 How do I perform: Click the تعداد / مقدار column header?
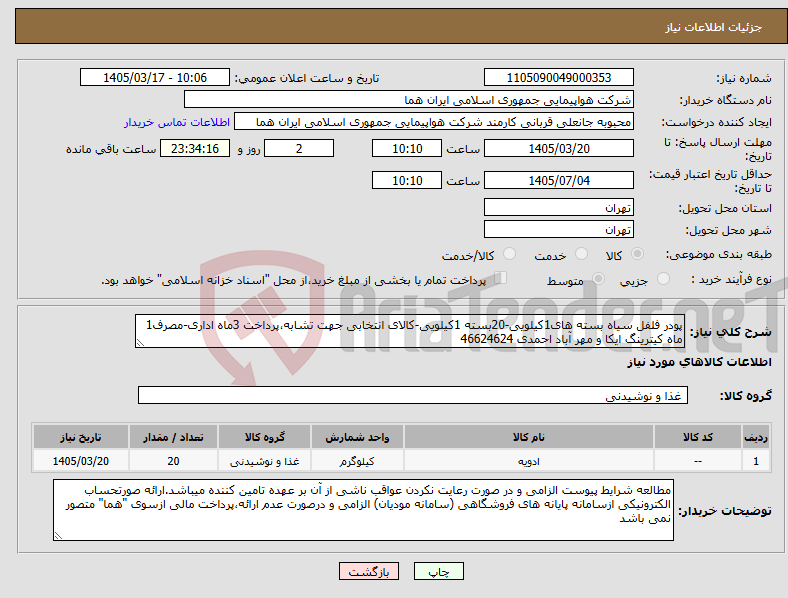173,437
